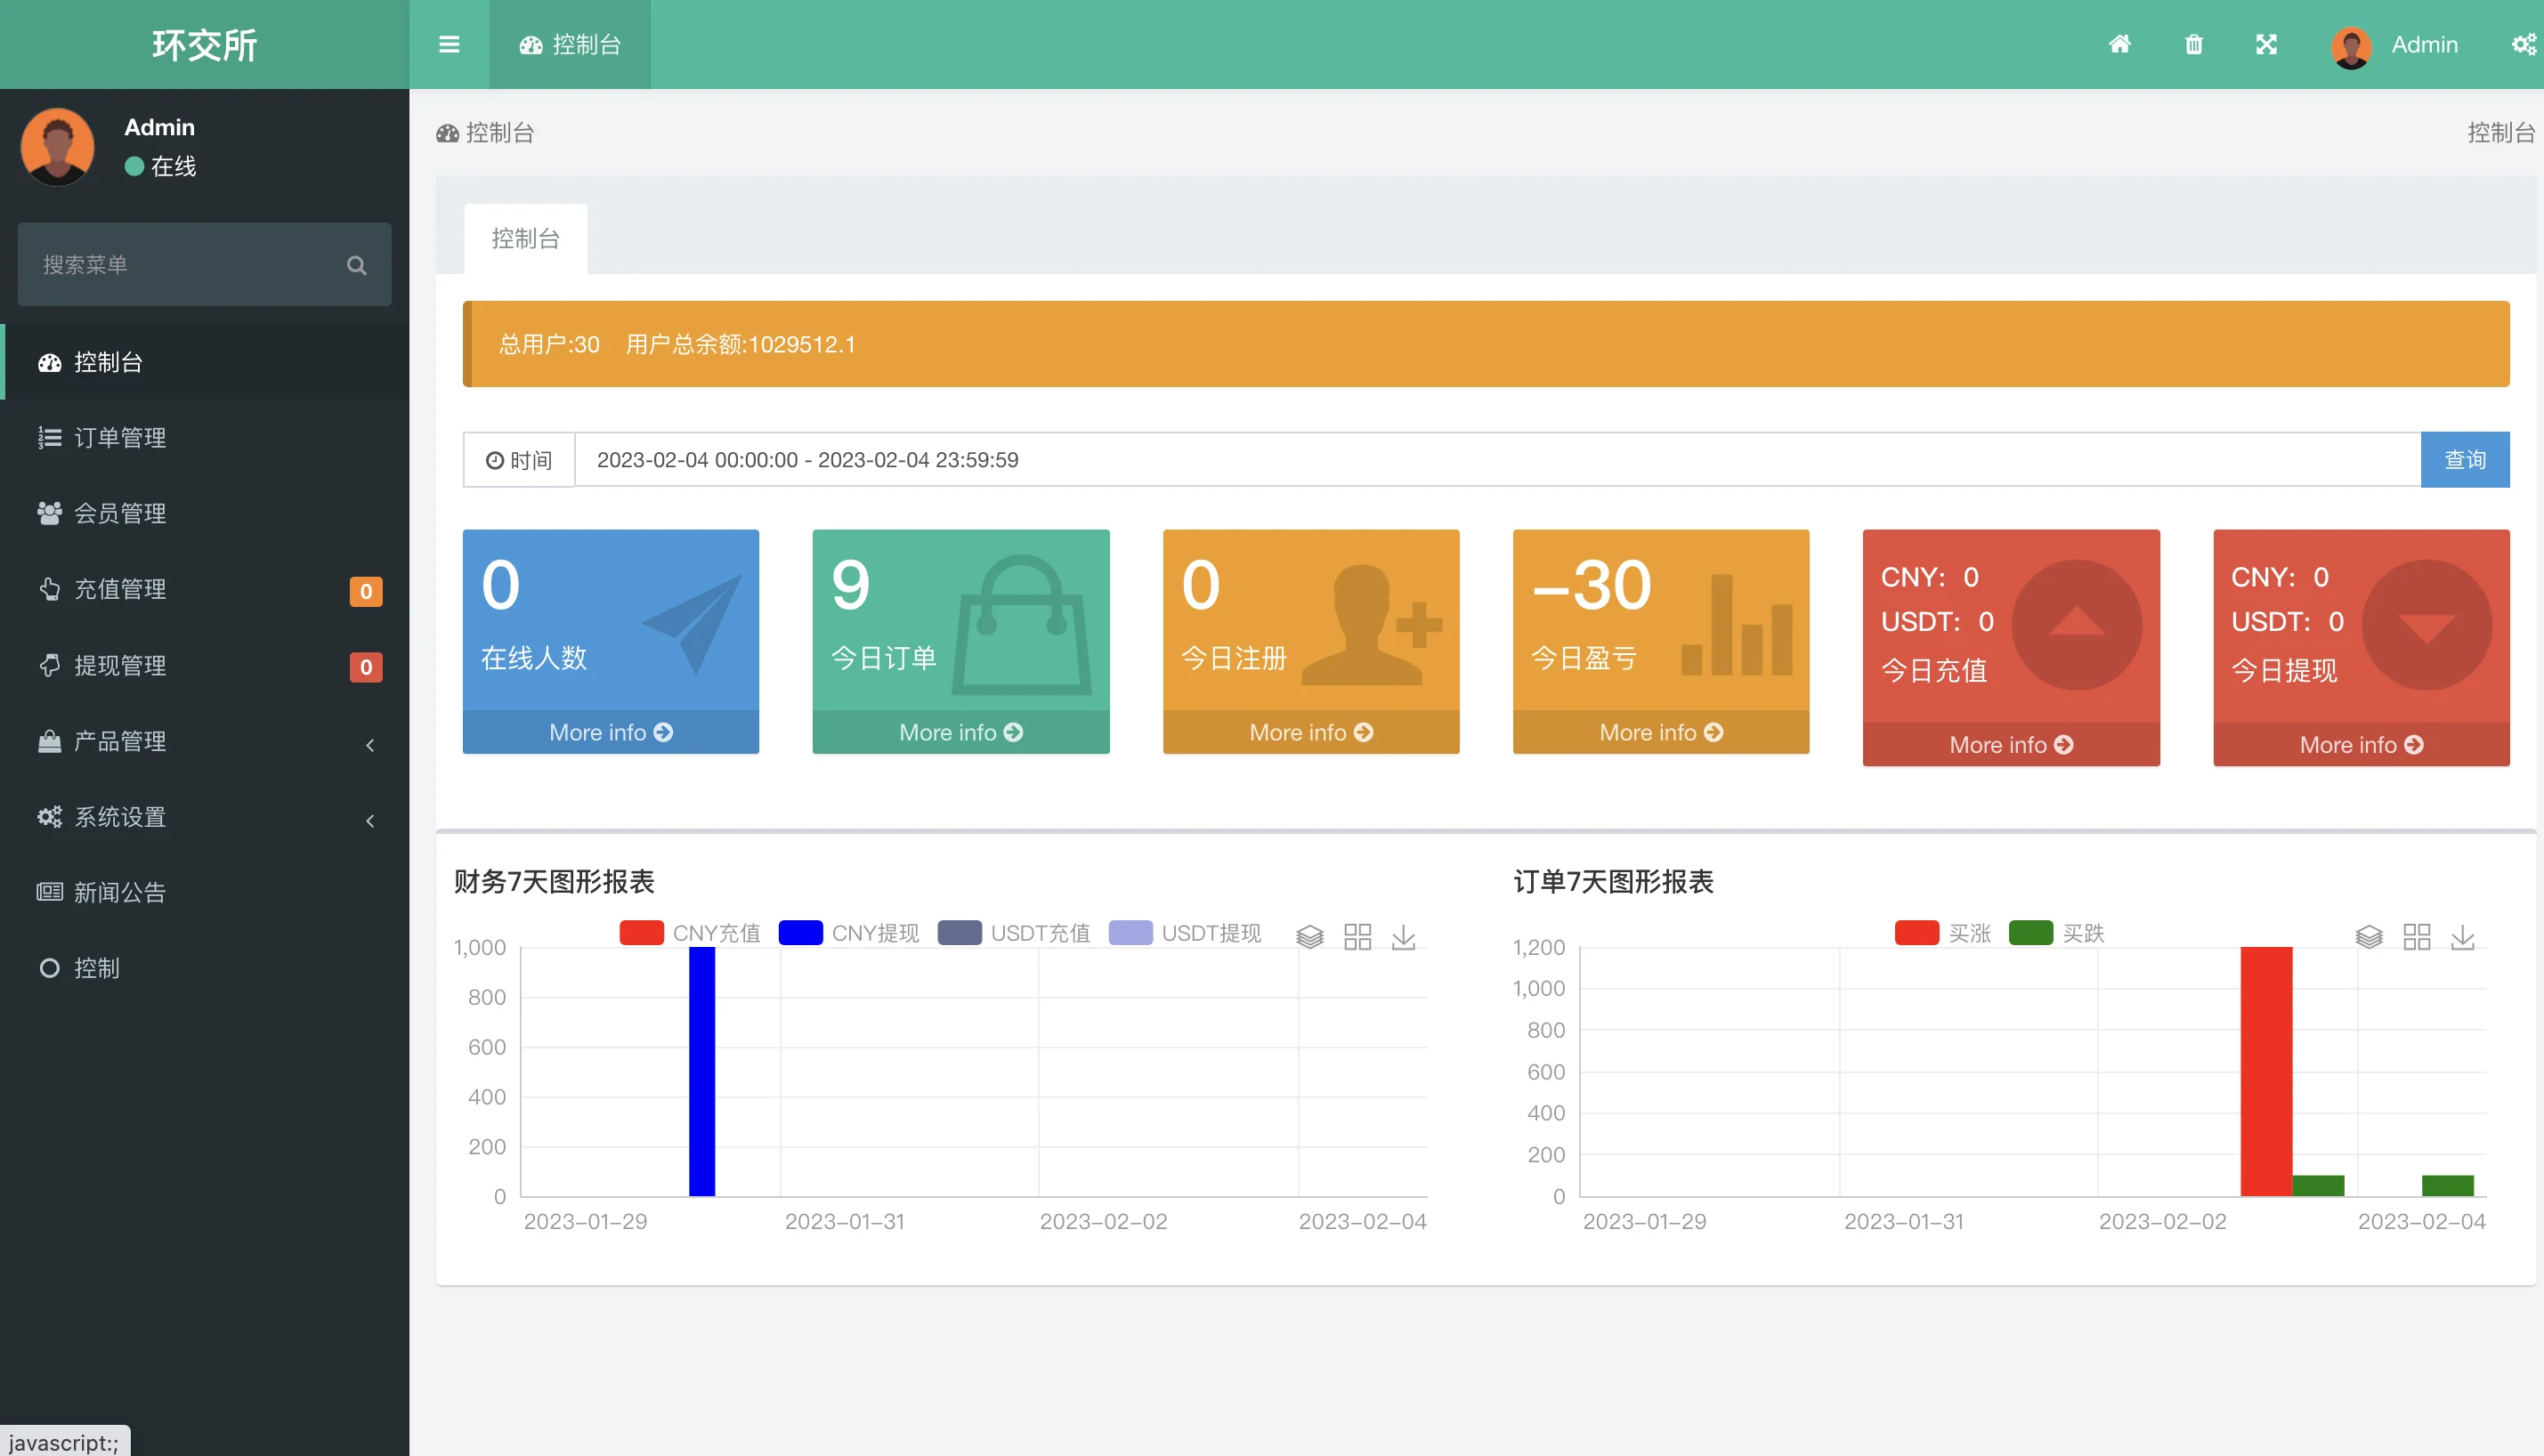Screen dimensions: 2544x1456
Task: Click the home icon in top bar
Action: (x=2119, y=44)
